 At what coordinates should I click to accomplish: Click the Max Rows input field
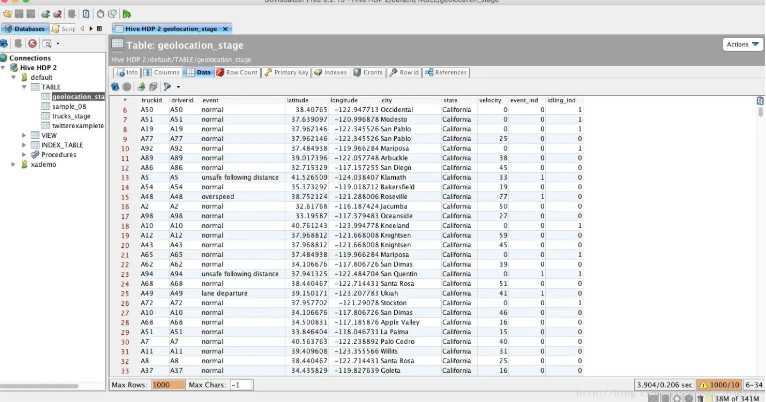(x=168, y=385)
